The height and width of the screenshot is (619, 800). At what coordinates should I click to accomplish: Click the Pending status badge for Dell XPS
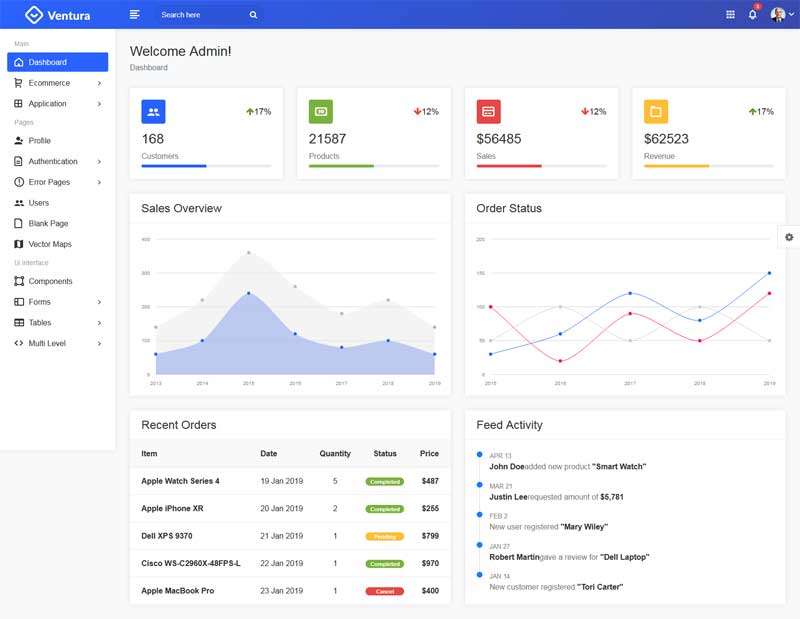(x=384, y=536)
